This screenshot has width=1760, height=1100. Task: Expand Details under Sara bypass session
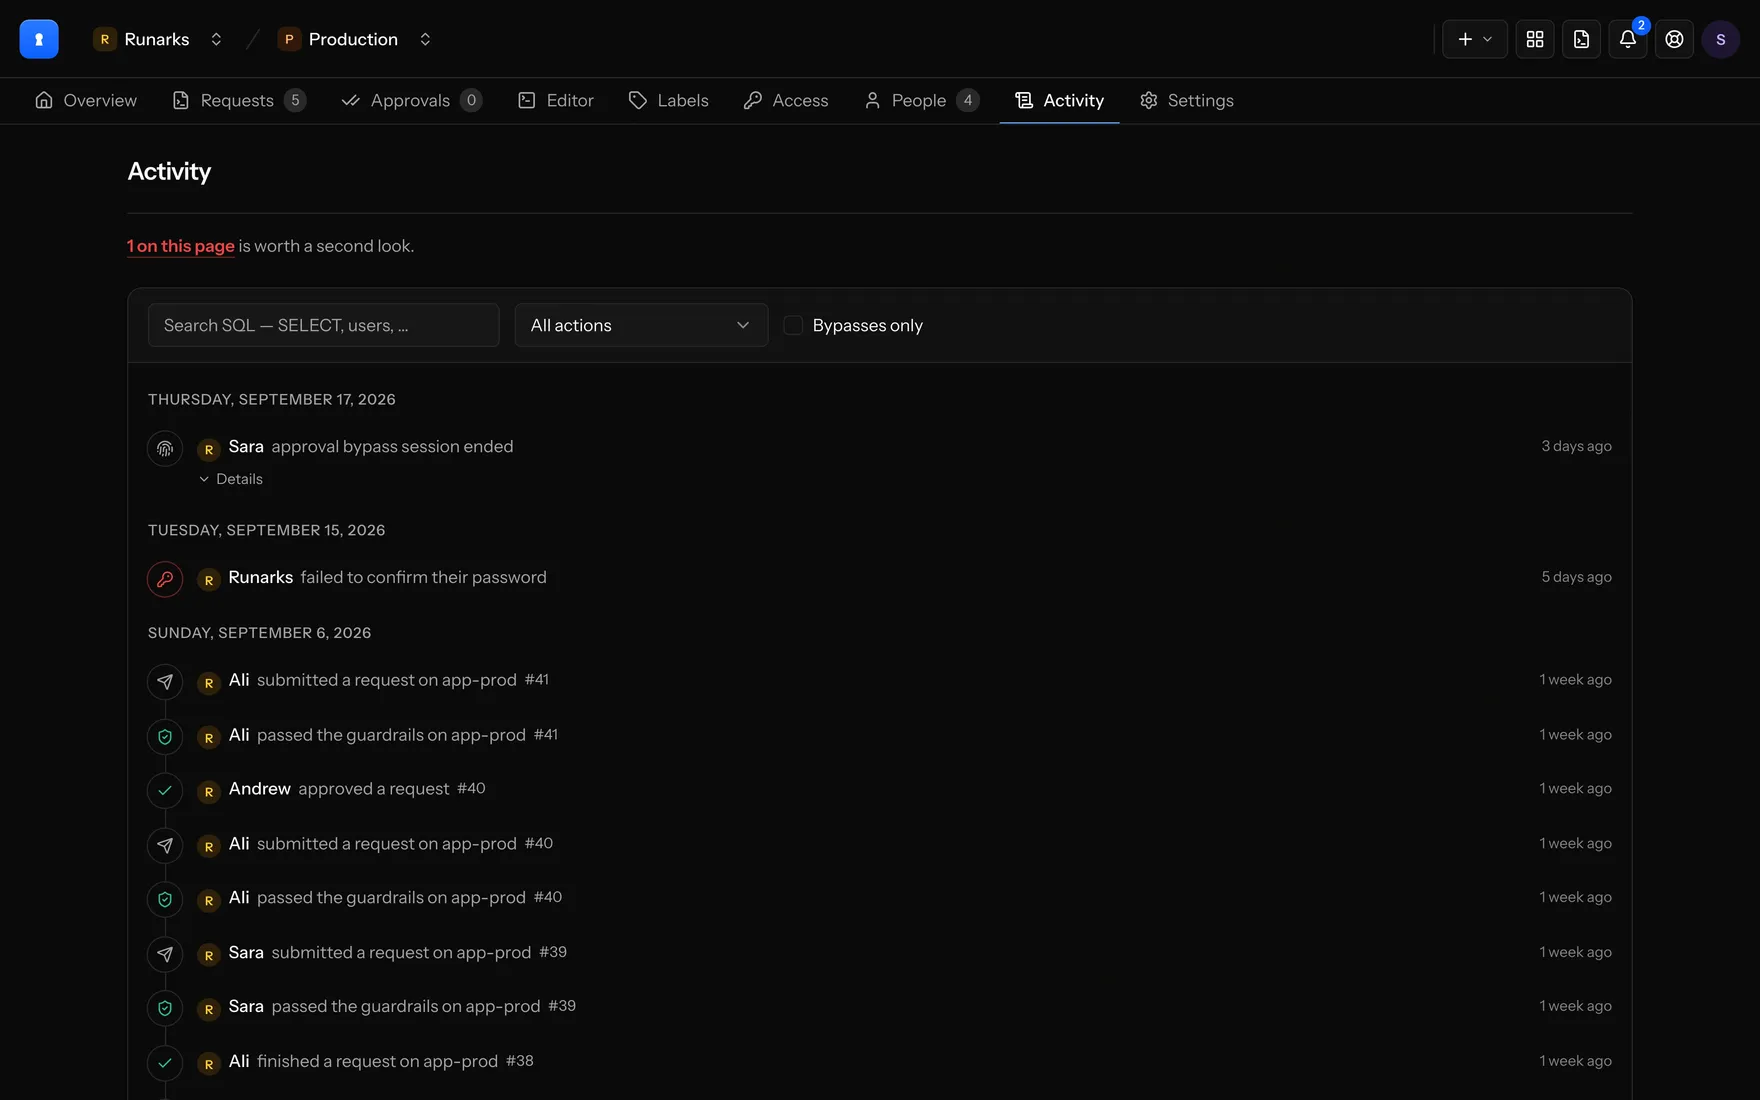(231, 479)
